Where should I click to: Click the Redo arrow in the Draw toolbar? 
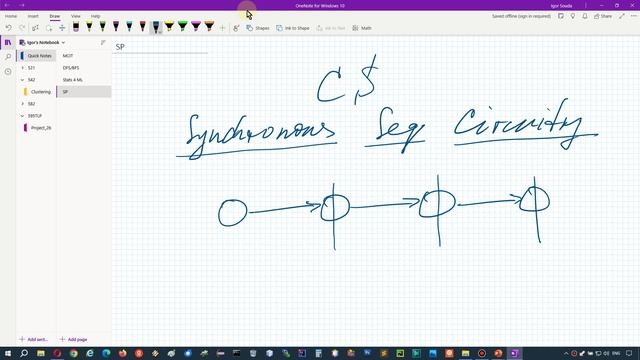coord(22,28)
